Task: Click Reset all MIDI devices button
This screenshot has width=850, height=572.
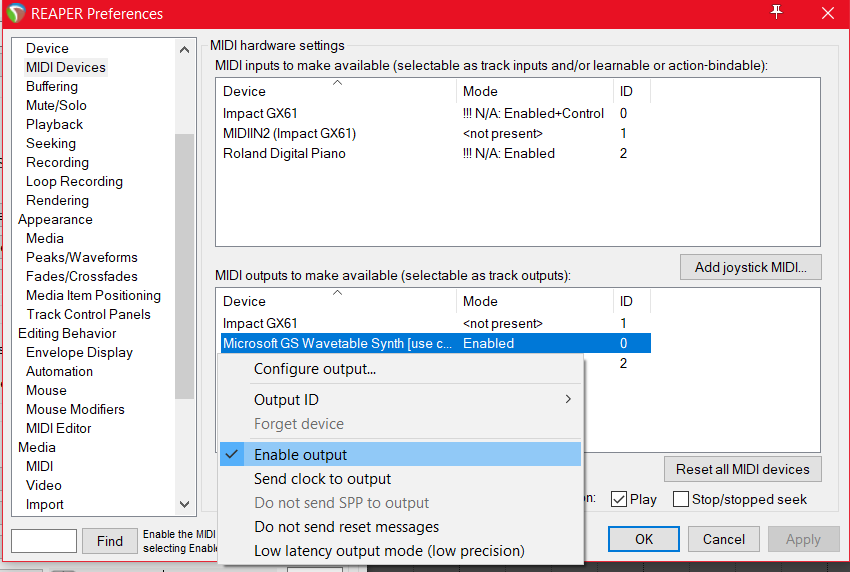Action: 743,469
